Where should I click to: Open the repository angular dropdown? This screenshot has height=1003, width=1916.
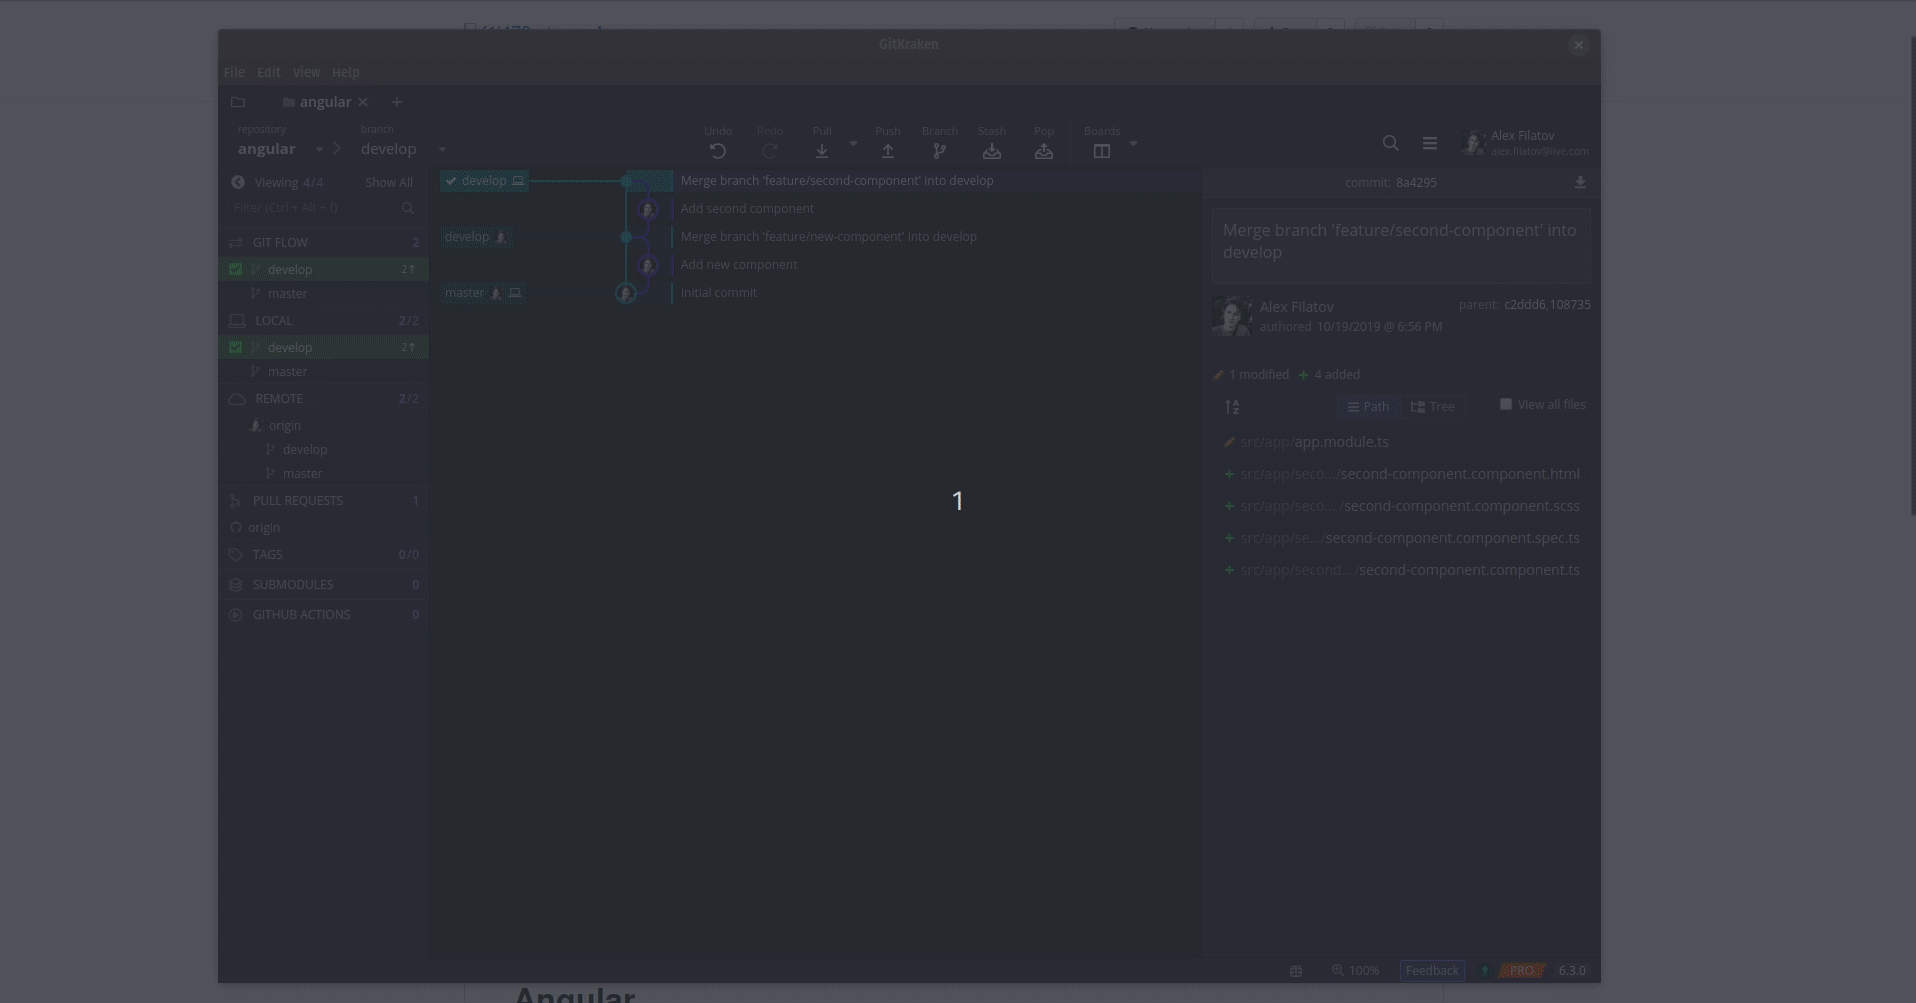319,149
